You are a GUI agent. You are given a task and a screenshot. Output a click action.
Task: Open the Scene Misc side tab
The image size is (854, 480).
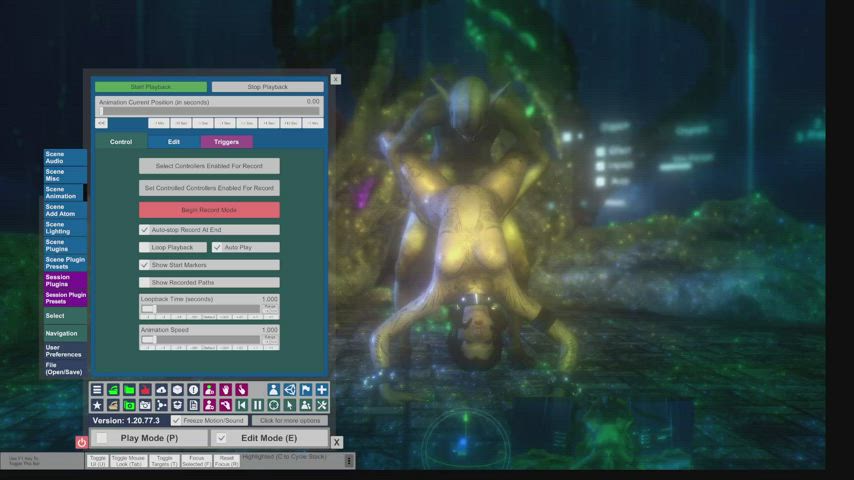click(65, 175)
